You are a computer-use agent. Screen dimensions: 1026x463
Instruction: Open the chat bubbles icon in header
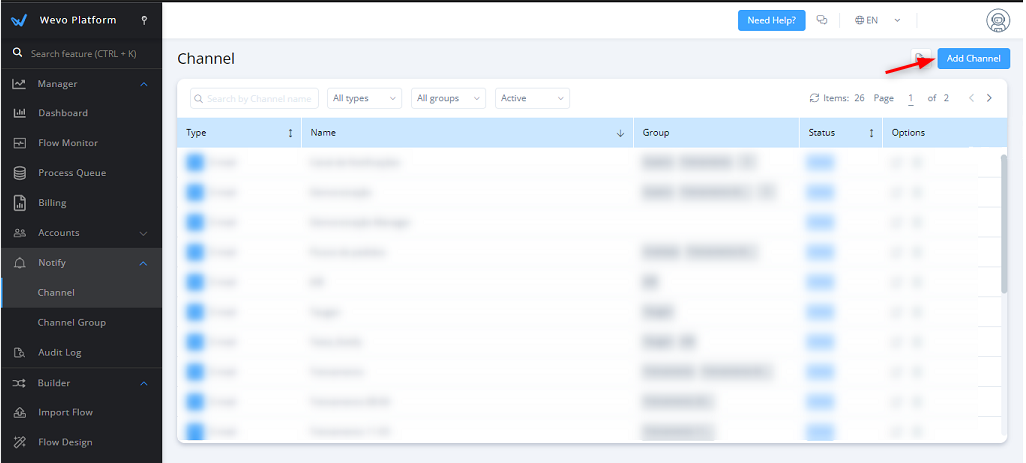coord(822,20)
